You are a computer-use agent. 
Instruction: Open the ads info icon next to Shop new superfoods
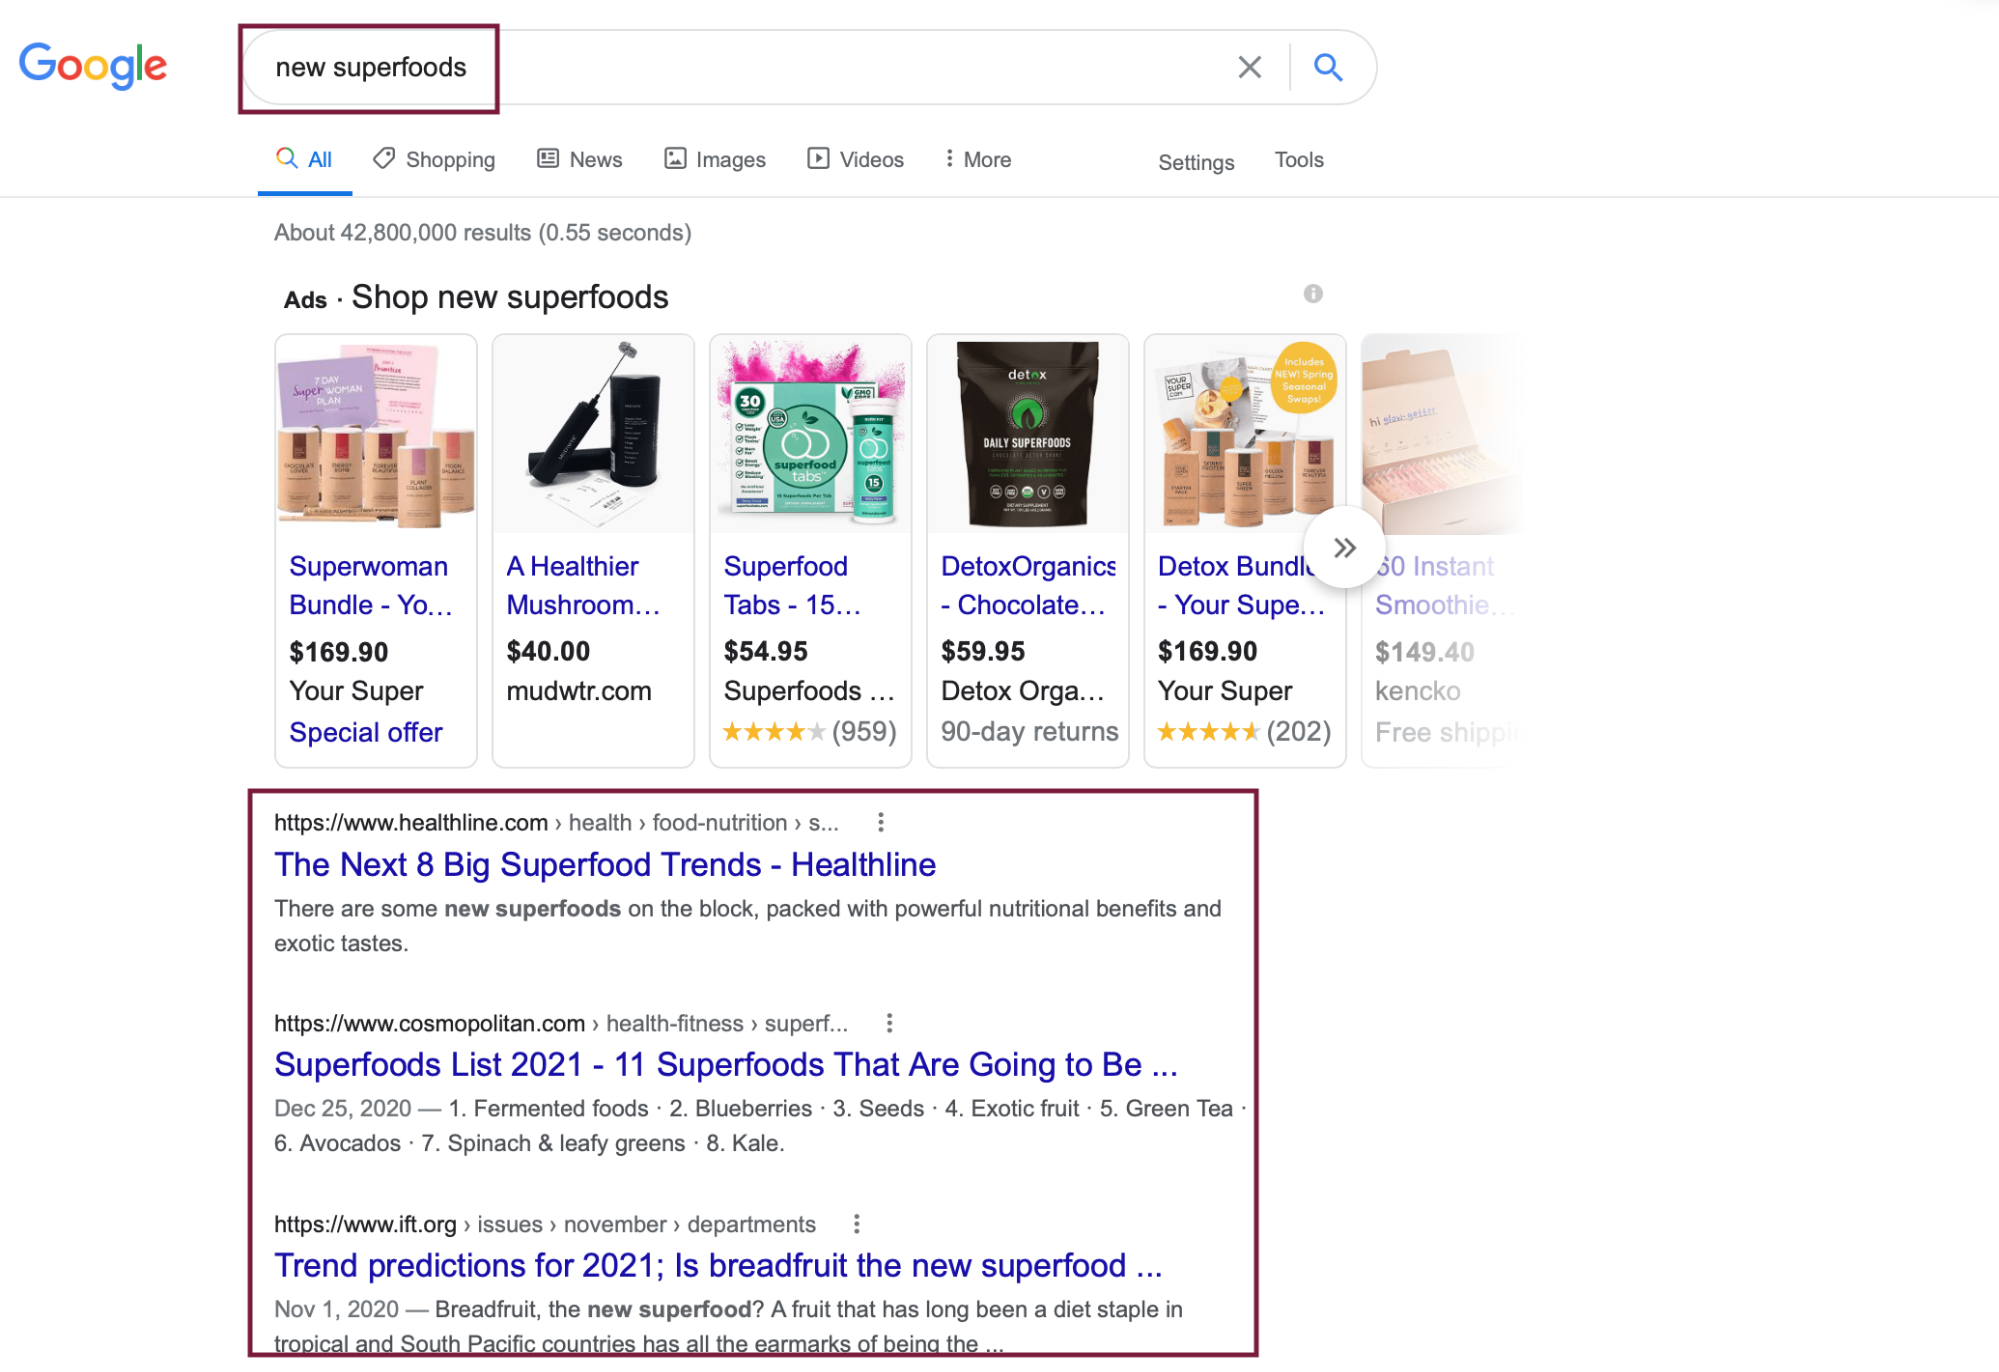click(1314, 293)
